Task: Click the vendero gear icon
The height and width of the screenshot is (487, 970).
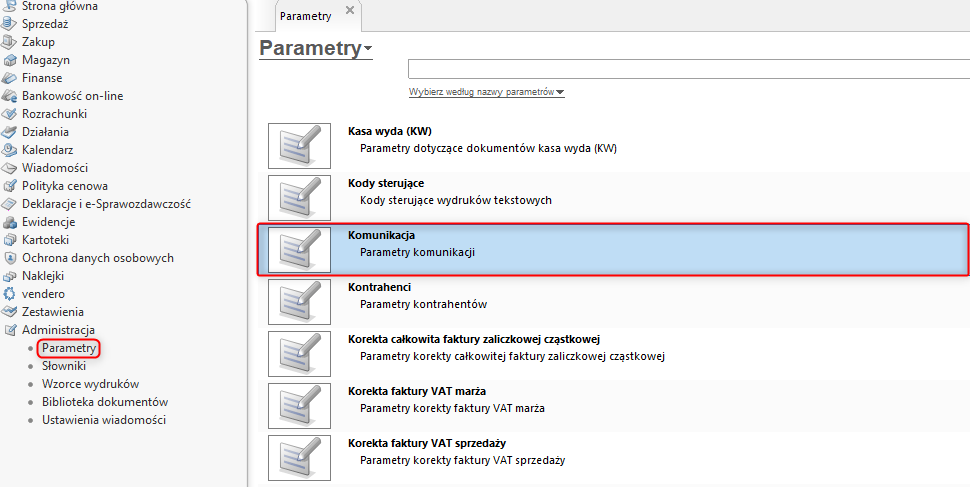Action: 11,294
